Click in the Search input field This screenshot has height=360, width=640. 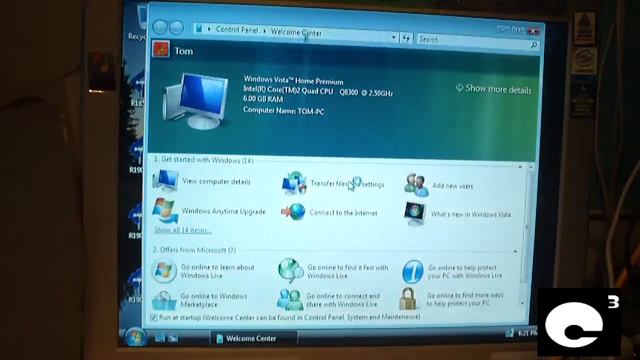coord(473,41)
